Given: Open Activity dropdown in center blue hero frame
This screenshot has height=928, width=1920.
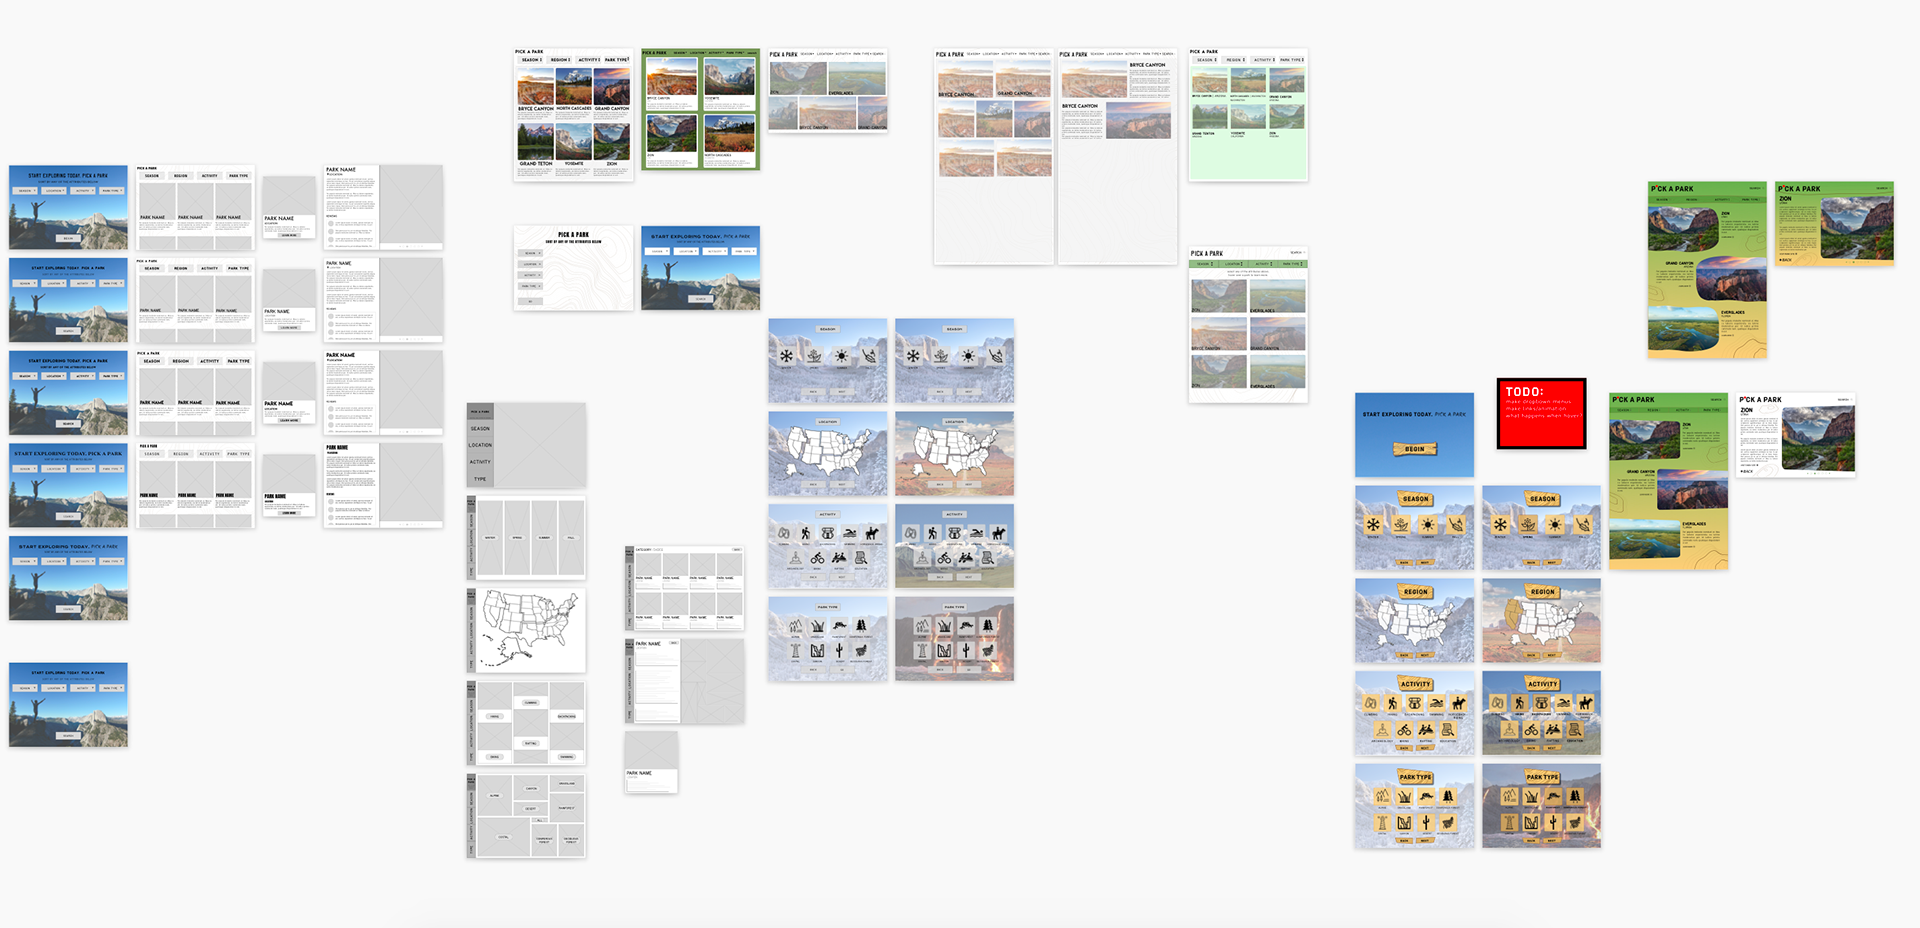Looking at the screenshot, I should coord(715,251).
